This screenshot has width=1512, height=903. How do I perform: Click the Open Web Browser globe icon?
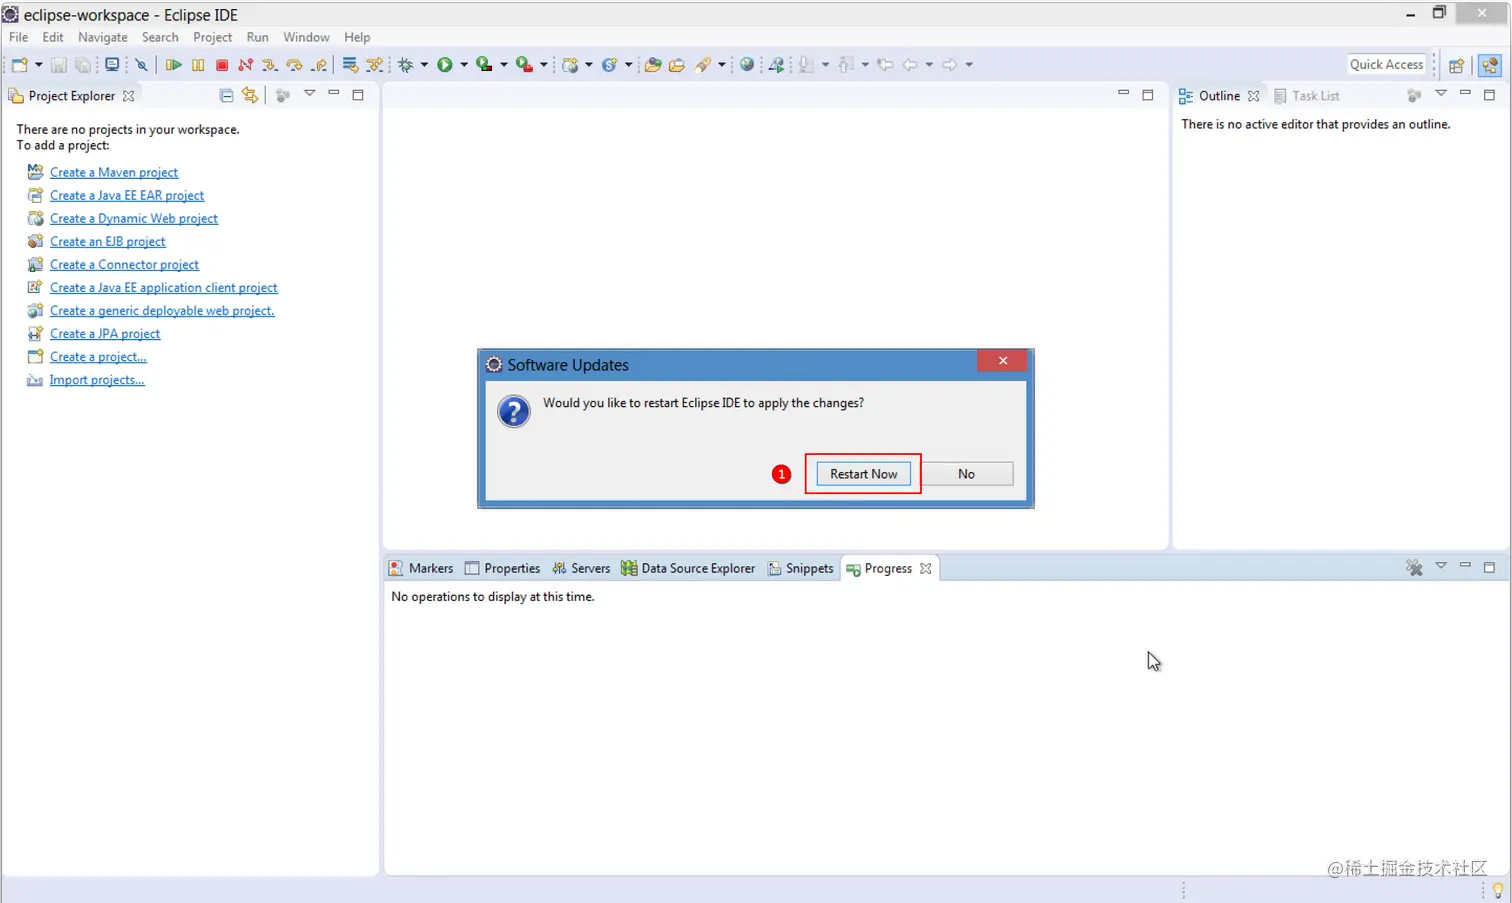click(x=747, y=65)
